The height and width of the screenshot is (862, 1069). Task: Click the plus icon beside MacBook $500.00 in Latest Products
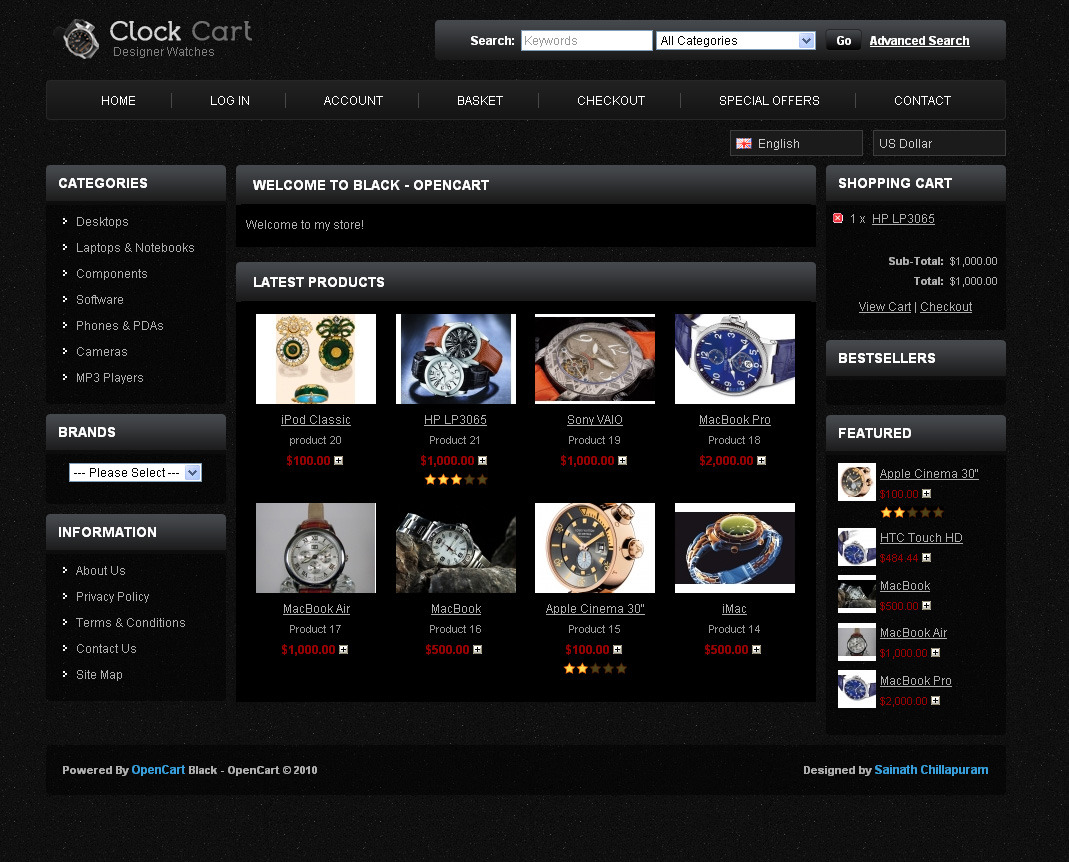pyautogui.click(x=477, y=650)
